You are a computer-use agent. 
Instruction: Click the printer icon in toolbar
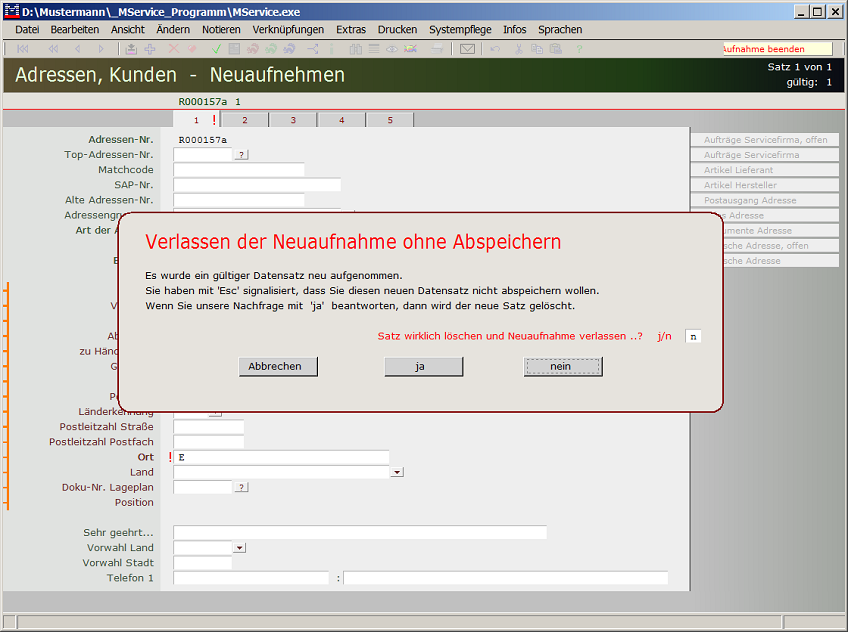pyautogui.click(x=437, y=49)
